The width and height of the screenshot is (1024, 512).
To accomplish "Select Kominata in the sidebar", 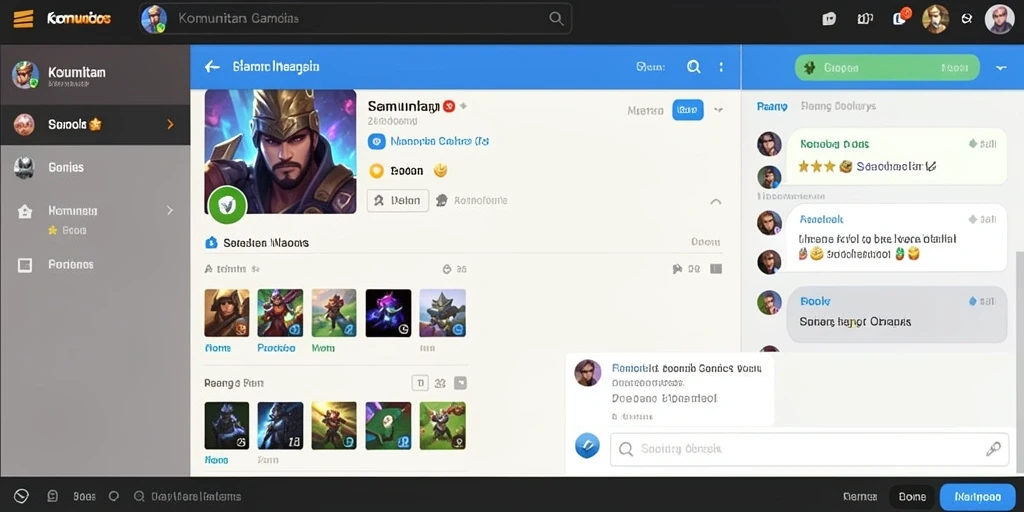I will [x=95, y=211].
